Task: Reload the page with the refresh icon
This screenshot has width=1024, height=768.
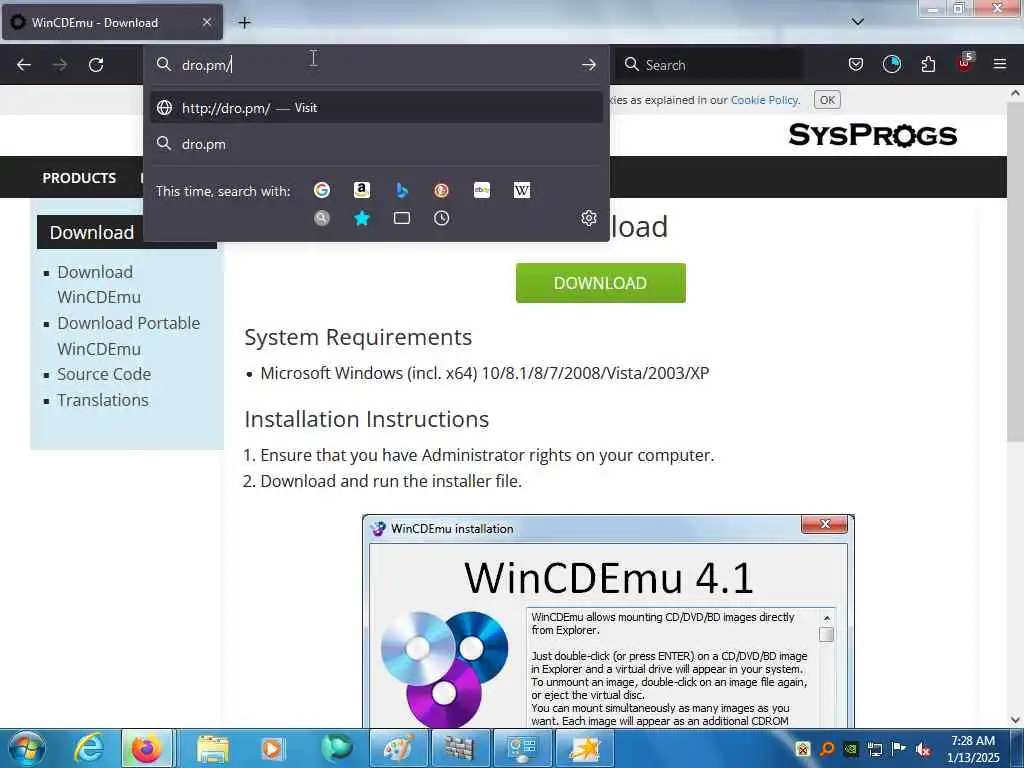Action: (96, 65)
